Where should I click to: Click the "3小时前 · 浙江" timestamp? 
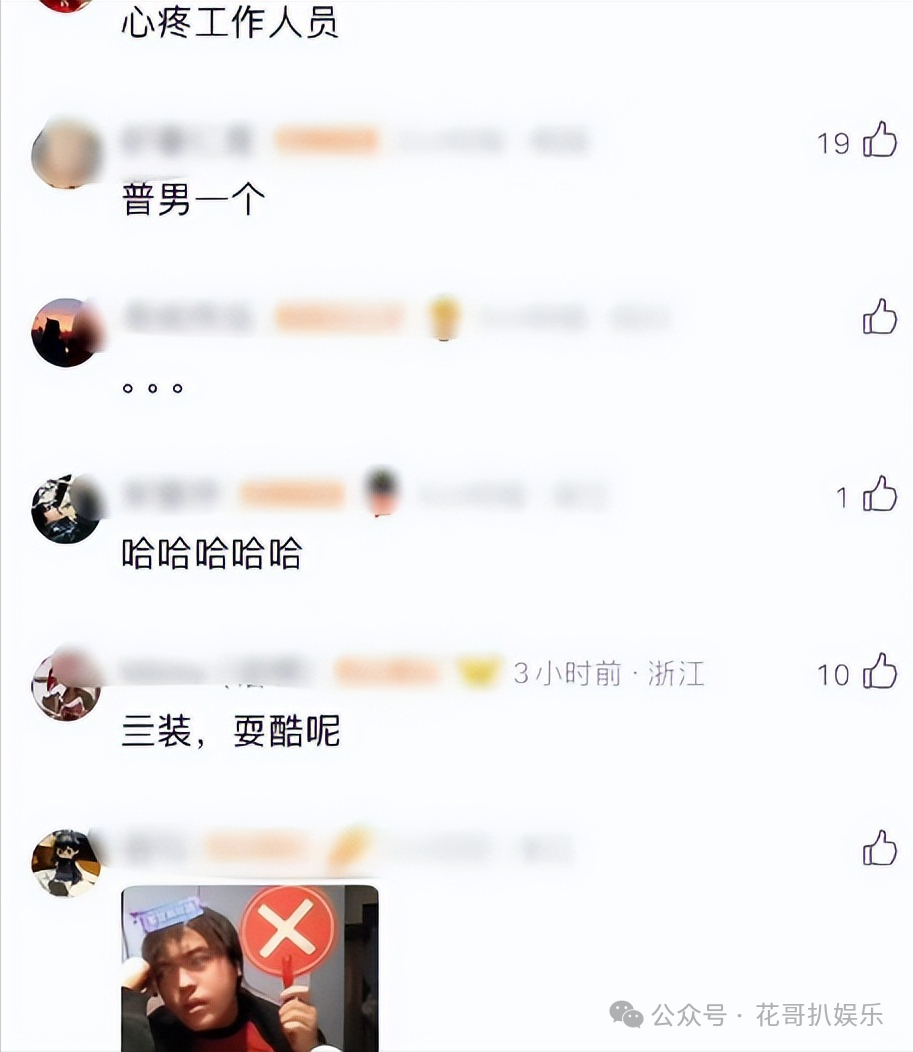[x=609, y=673]
